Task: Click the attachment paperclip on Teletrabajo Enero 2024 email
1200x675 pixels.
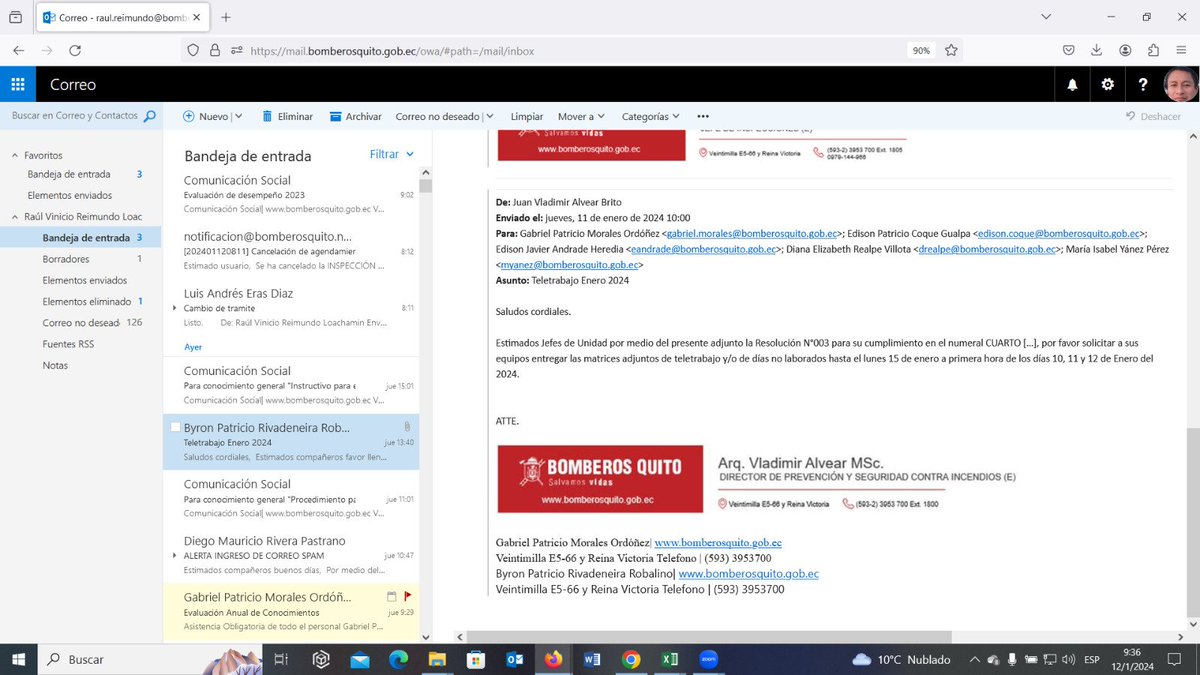Action: (x=407, y=427)
